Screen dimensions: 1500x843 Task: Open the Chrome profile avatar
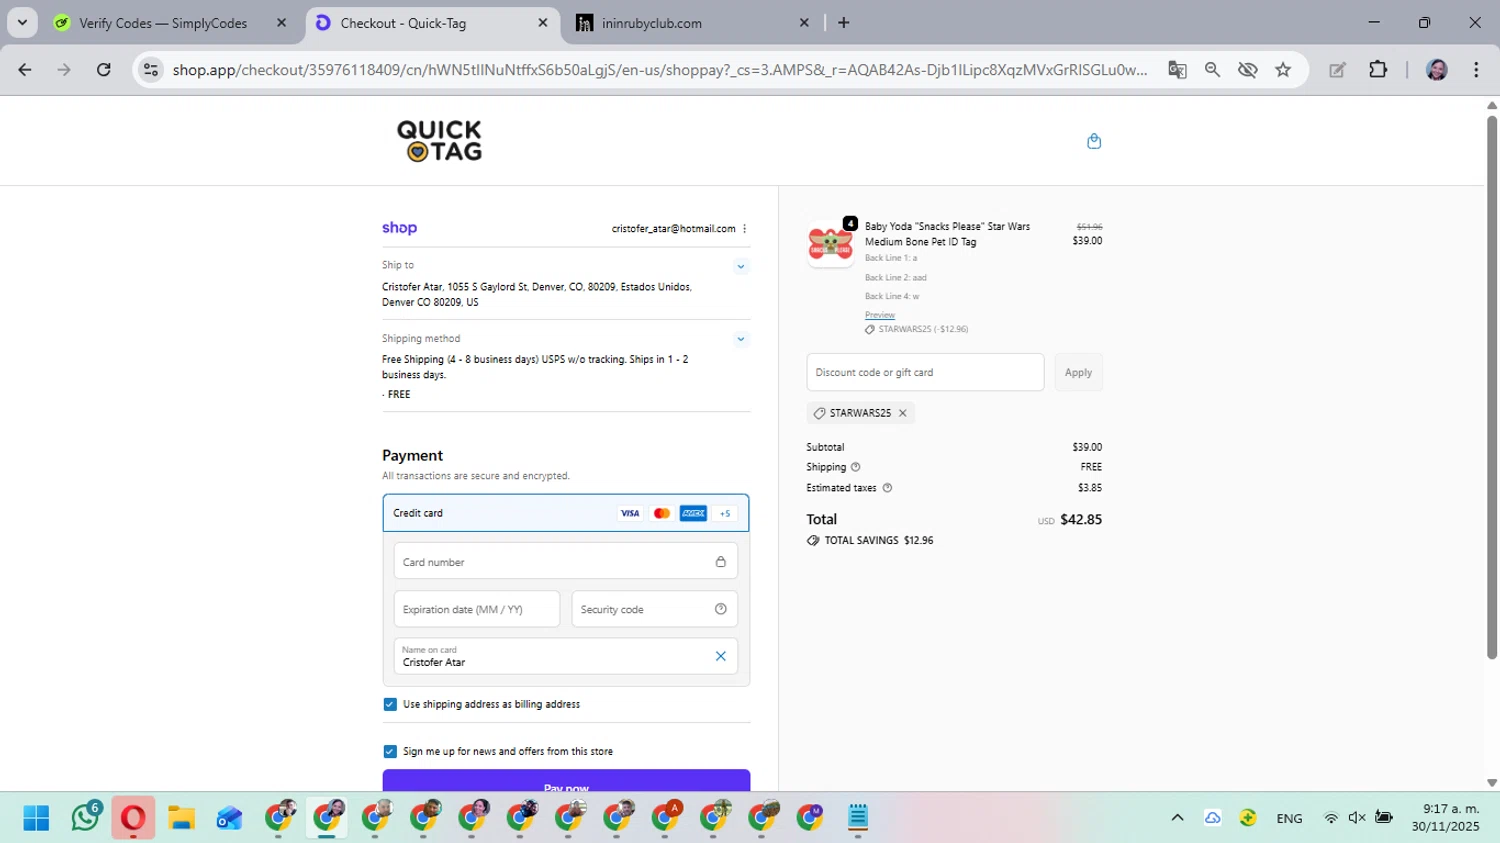(x=1437, y=70)
